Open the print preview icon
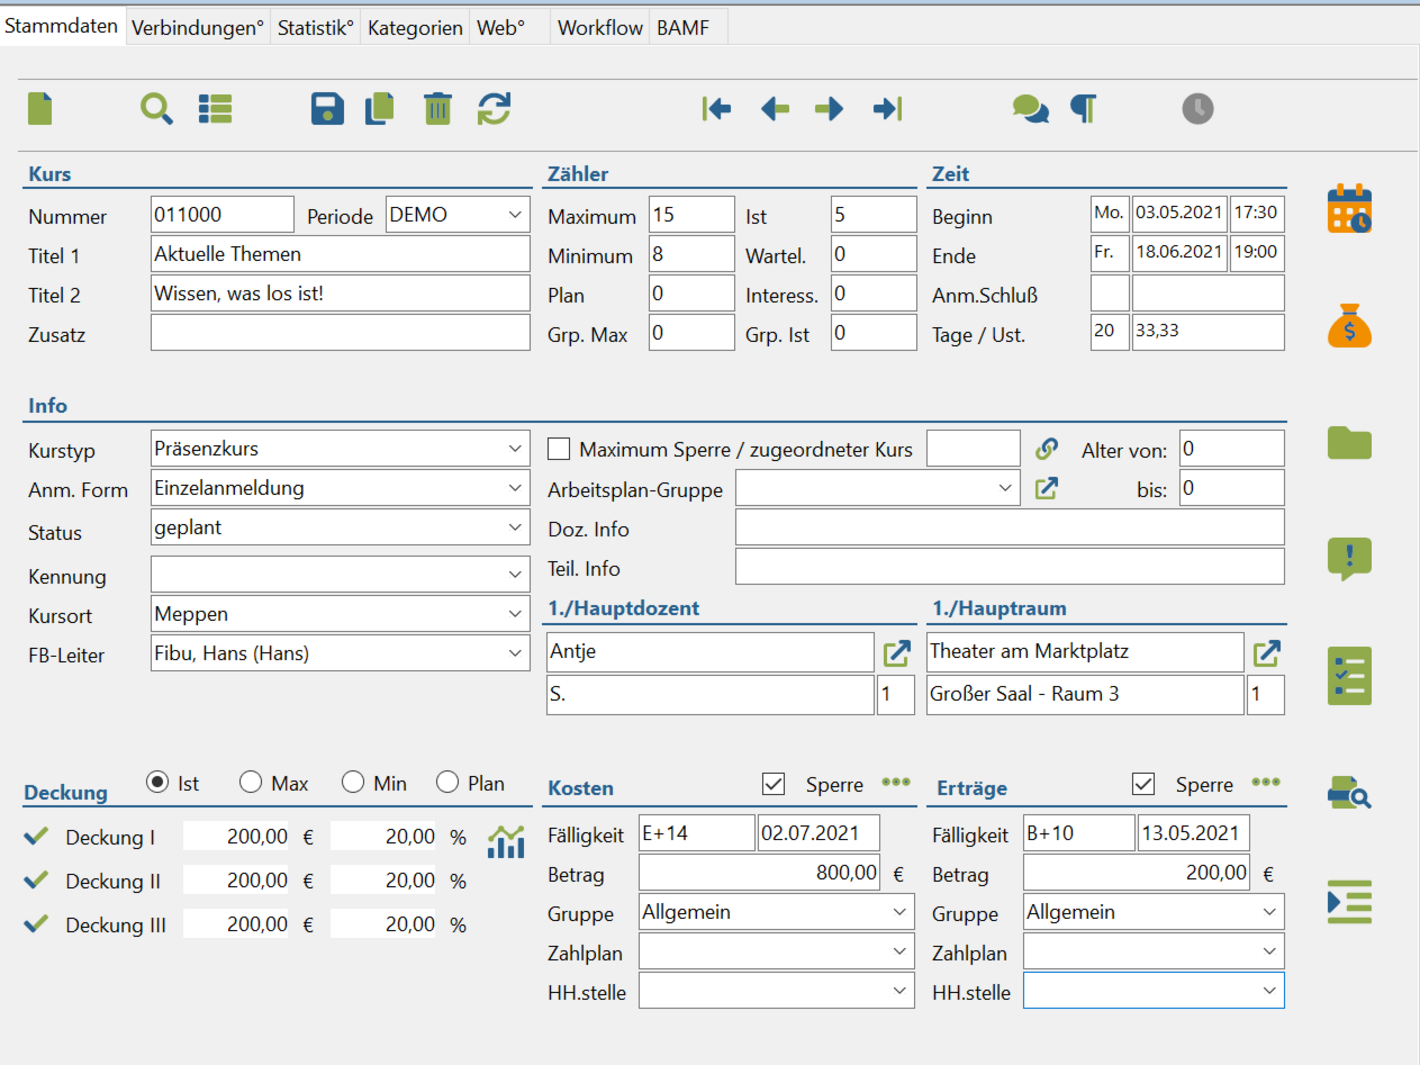 [1349, 793]
